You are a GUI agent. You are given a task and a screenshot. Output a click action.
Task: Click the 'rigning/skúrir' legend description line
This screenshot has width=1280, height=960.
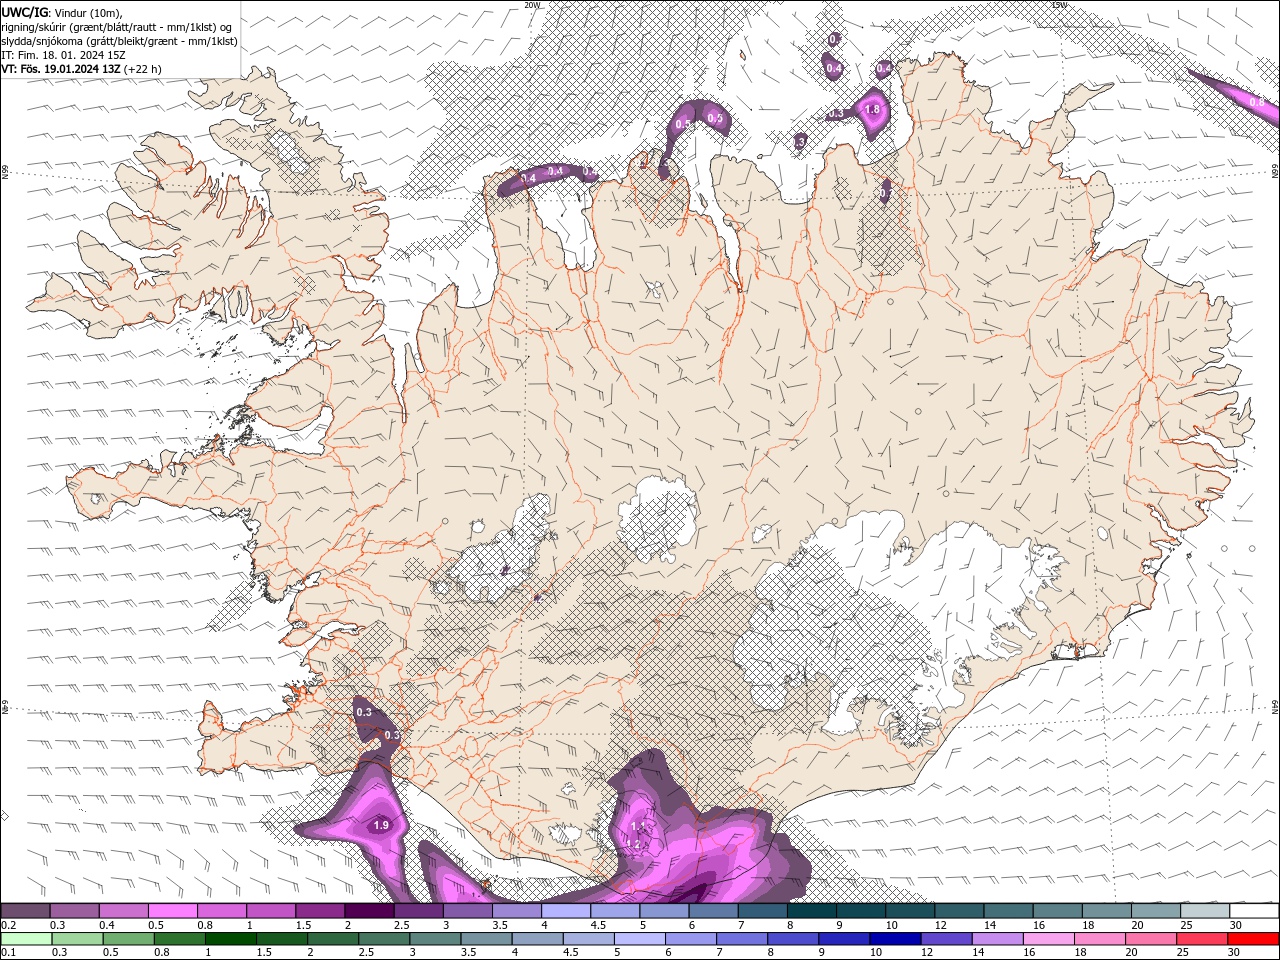point(118,27)
